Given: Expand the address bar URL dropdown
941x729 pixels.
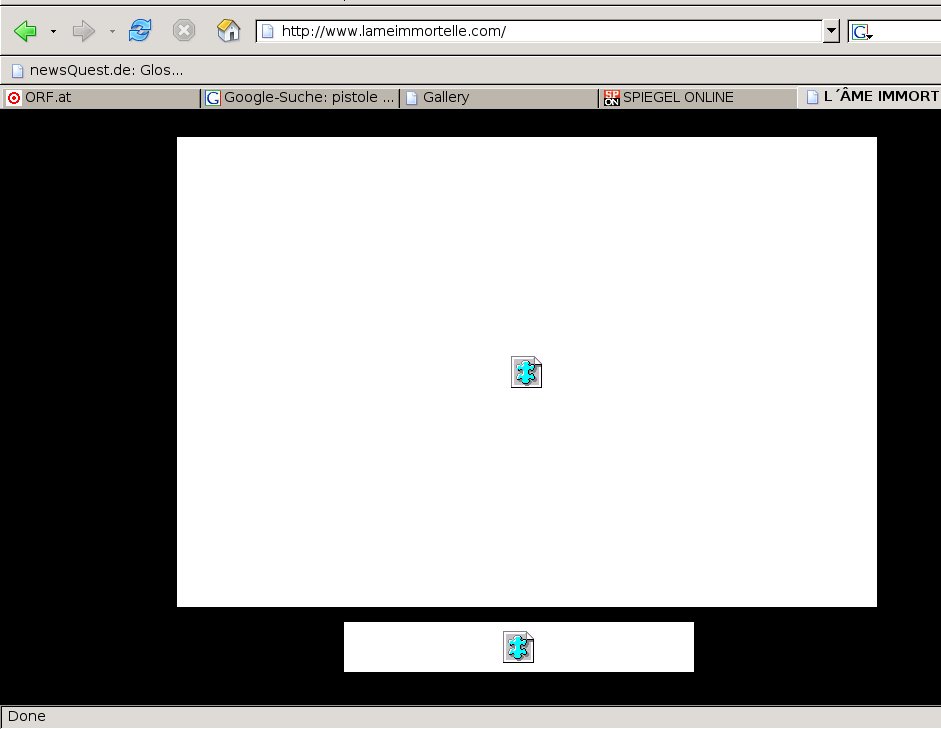Looking at the screenshot, I should (831, 31).
